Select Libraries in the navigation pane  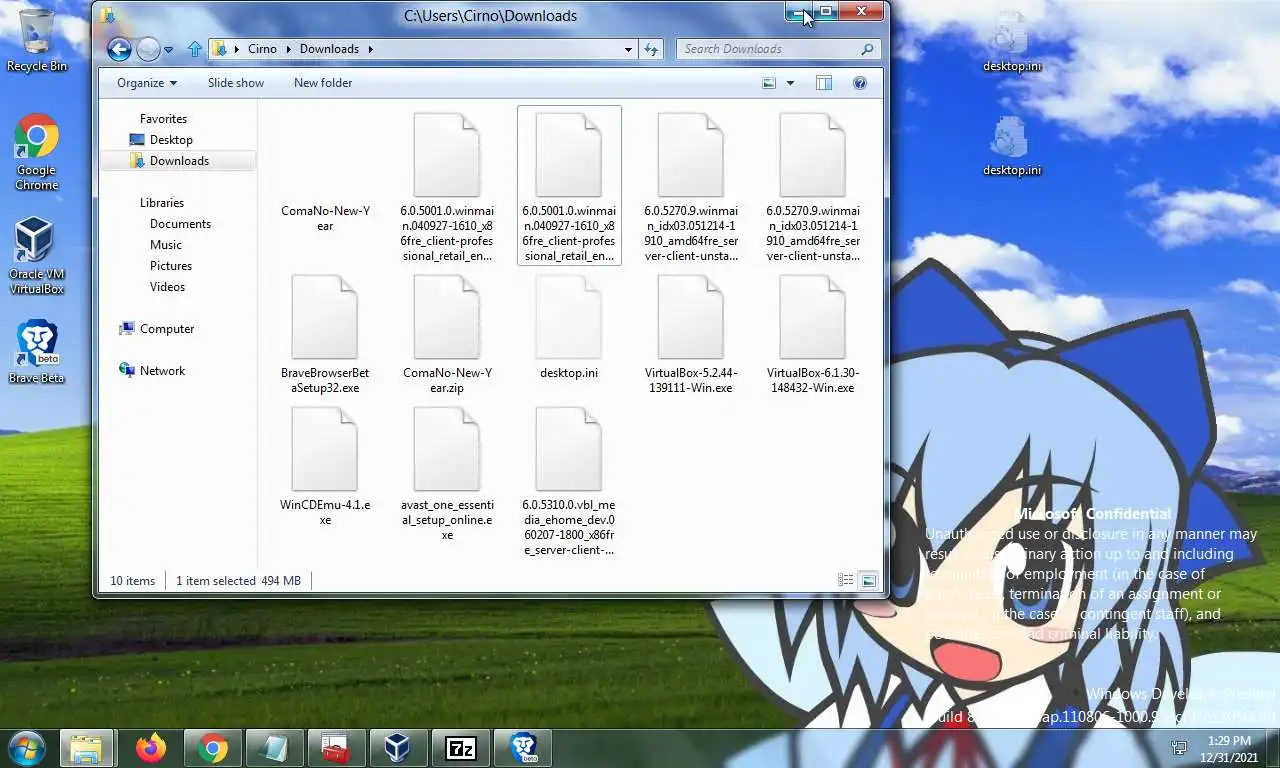point(161,203)
